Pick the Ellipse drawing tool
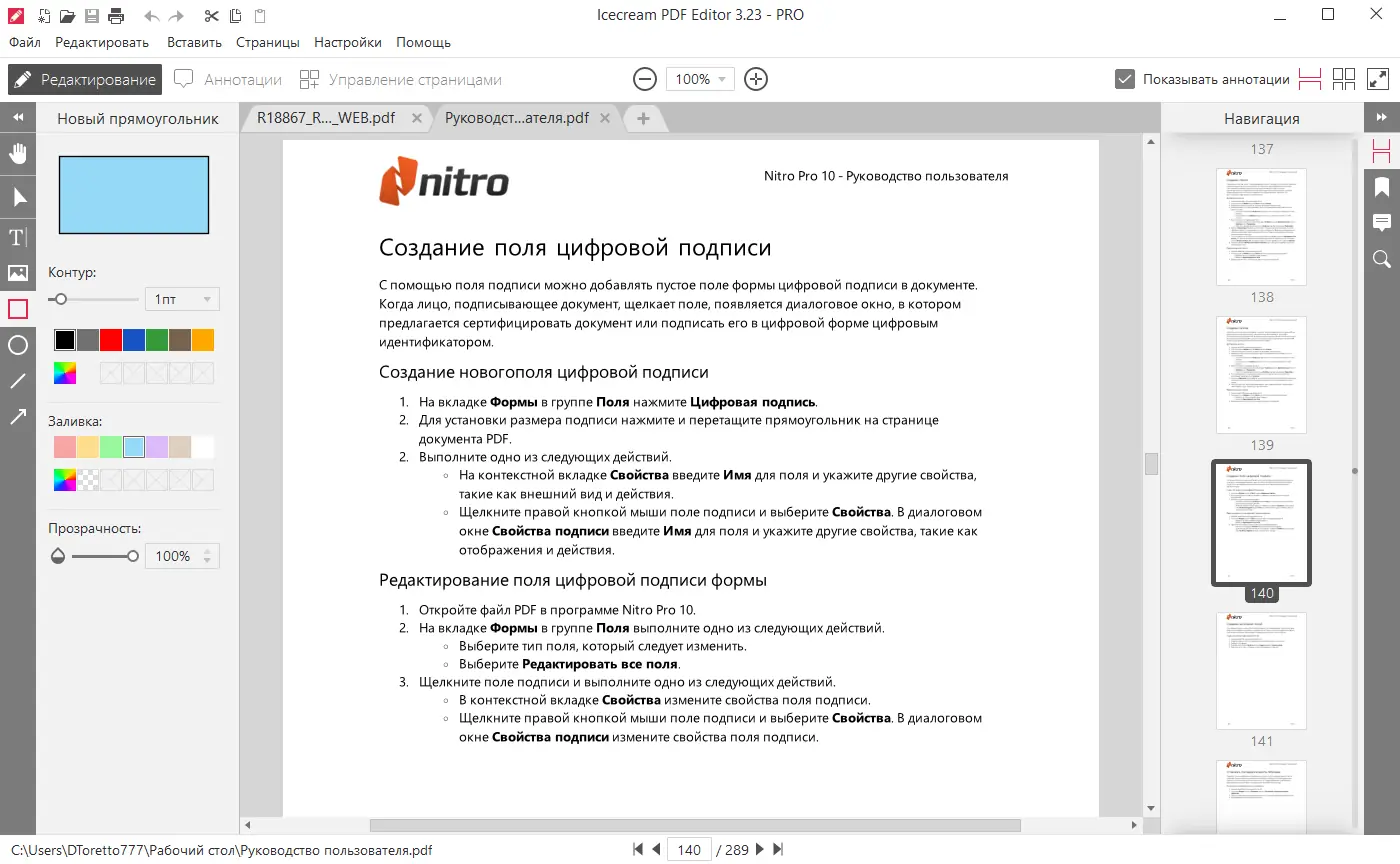The height and width of the screenshot is (864, 1400). click(x=17, y=345)
